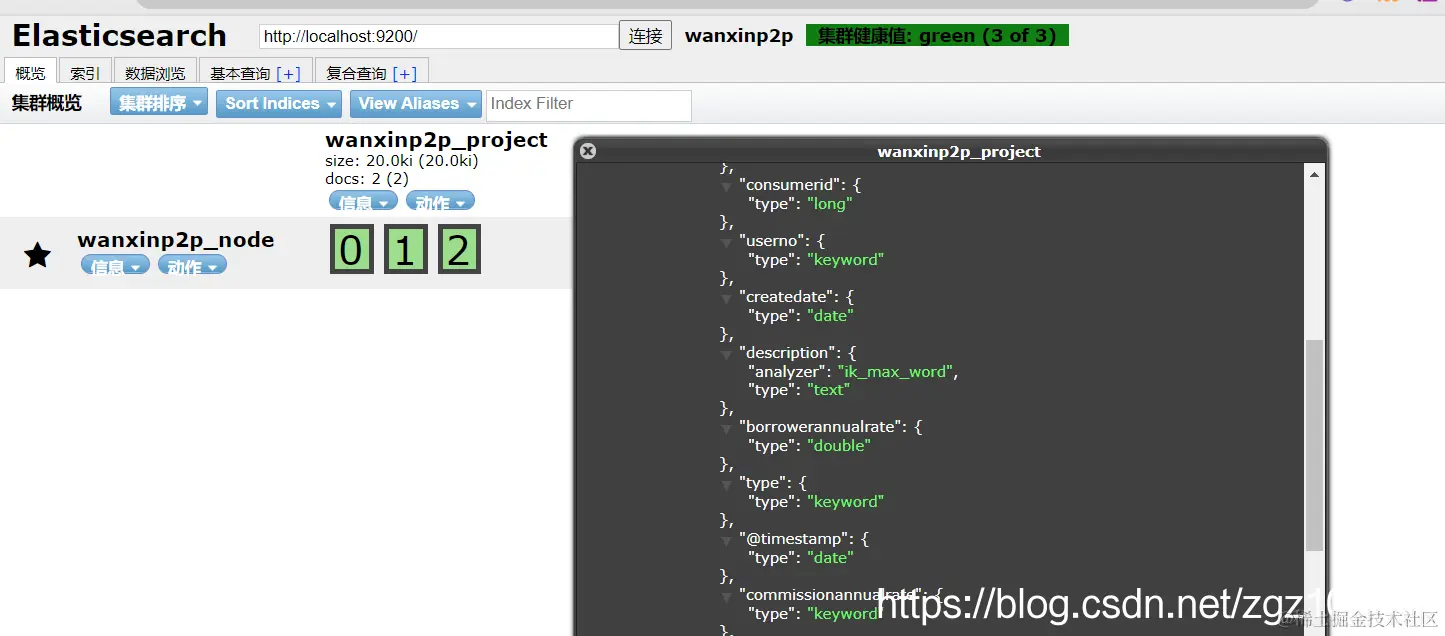Click the popup's vertical scrollbar thumb
This screenshot has height=636, width=1445.
click(1314, 445)
